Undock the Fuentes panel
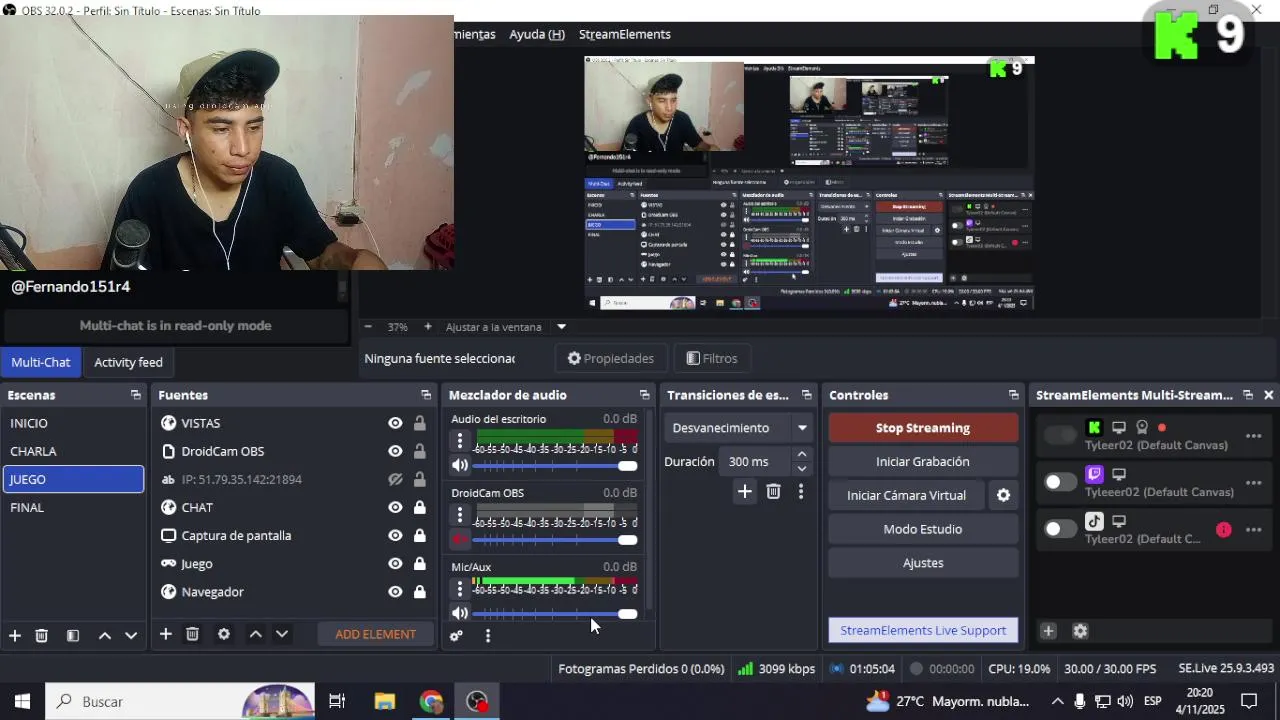The height and width of the screenshot is (720, 1280). click(x=426, y=395)
